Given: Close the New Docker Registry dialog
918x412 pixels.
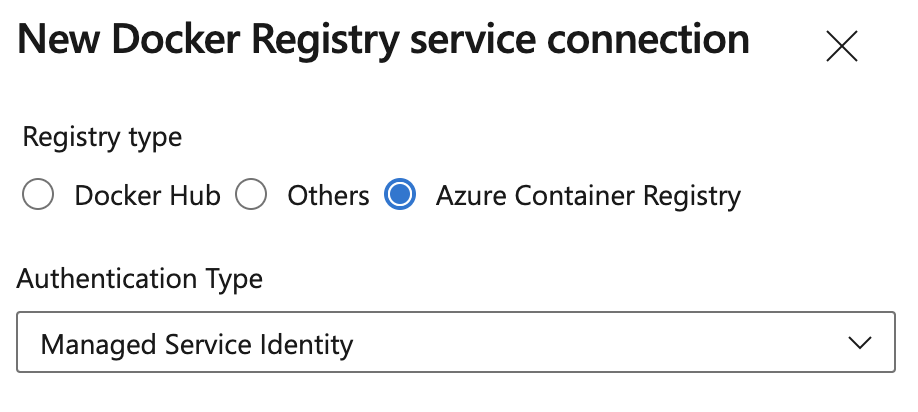Looking at the screenshot, I should (x=841, y=47).
